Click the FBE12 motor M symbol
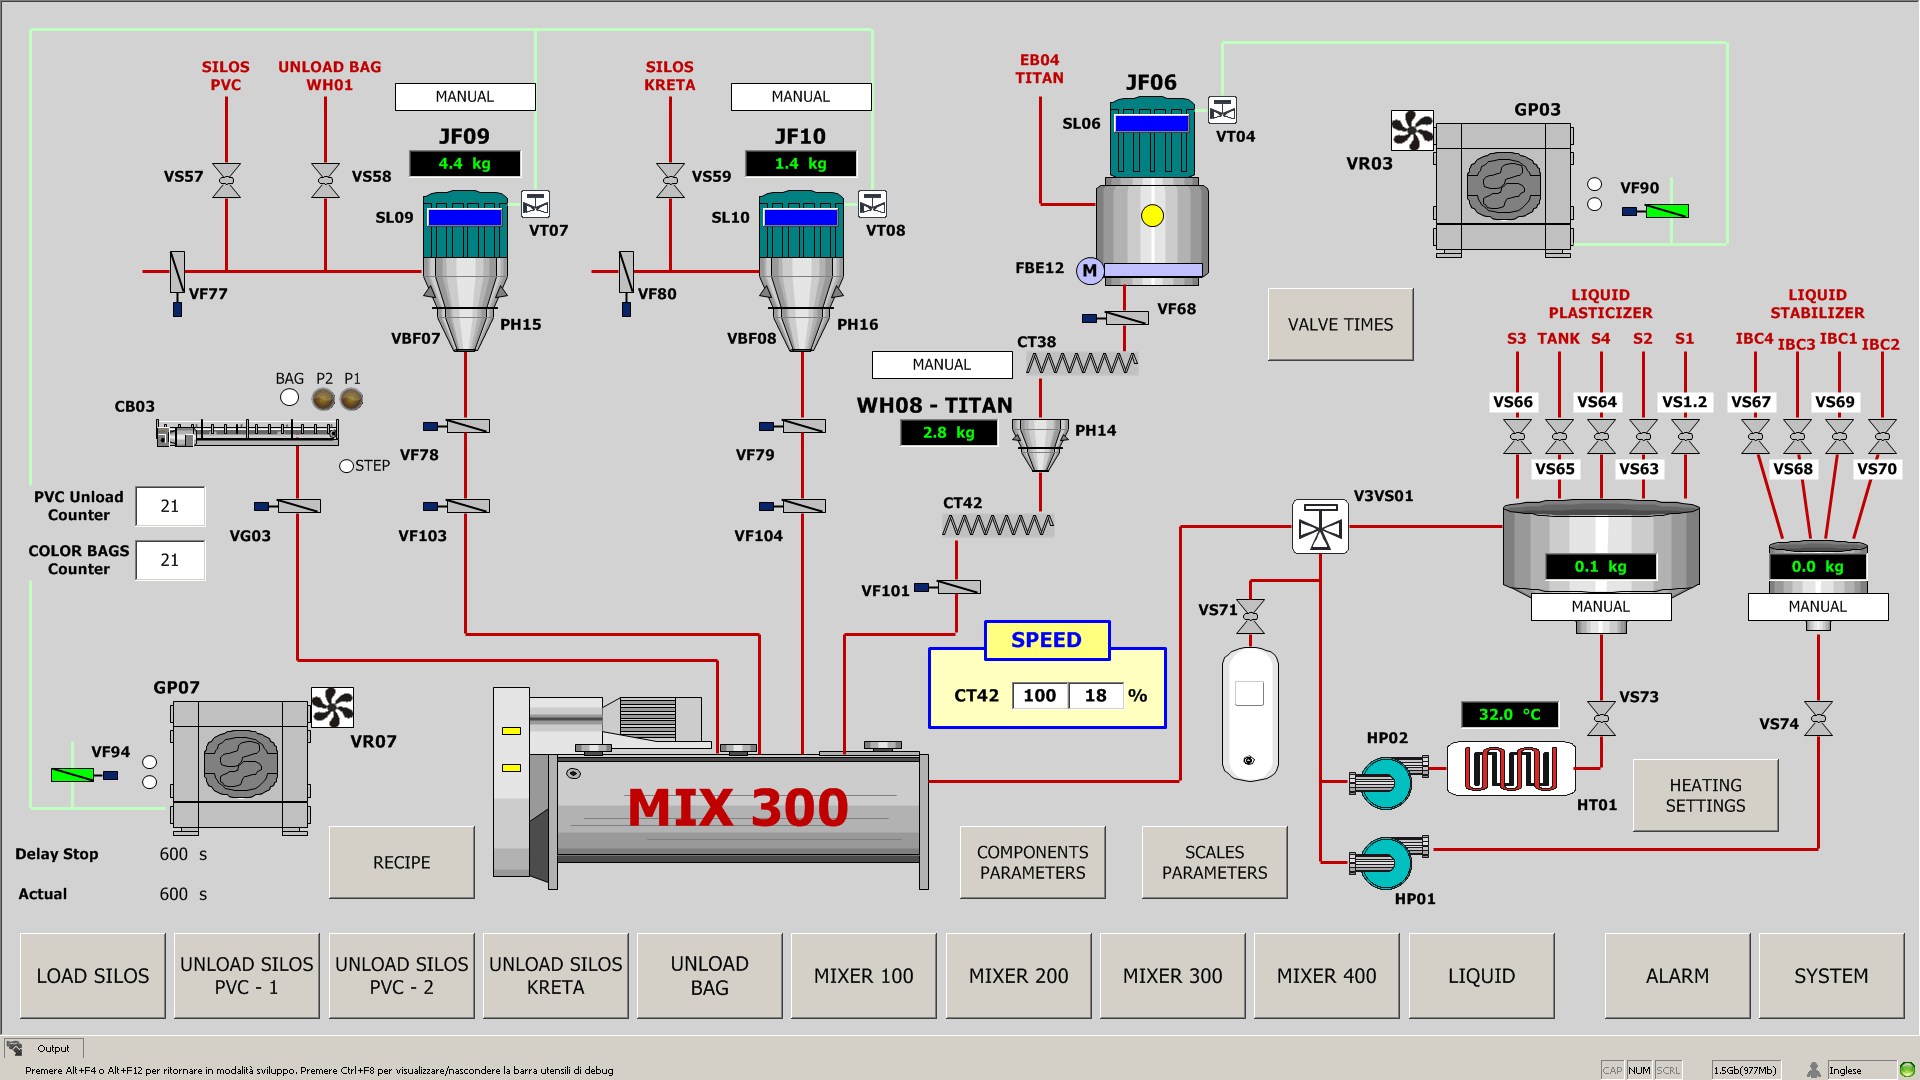 tap(1090, 270)
